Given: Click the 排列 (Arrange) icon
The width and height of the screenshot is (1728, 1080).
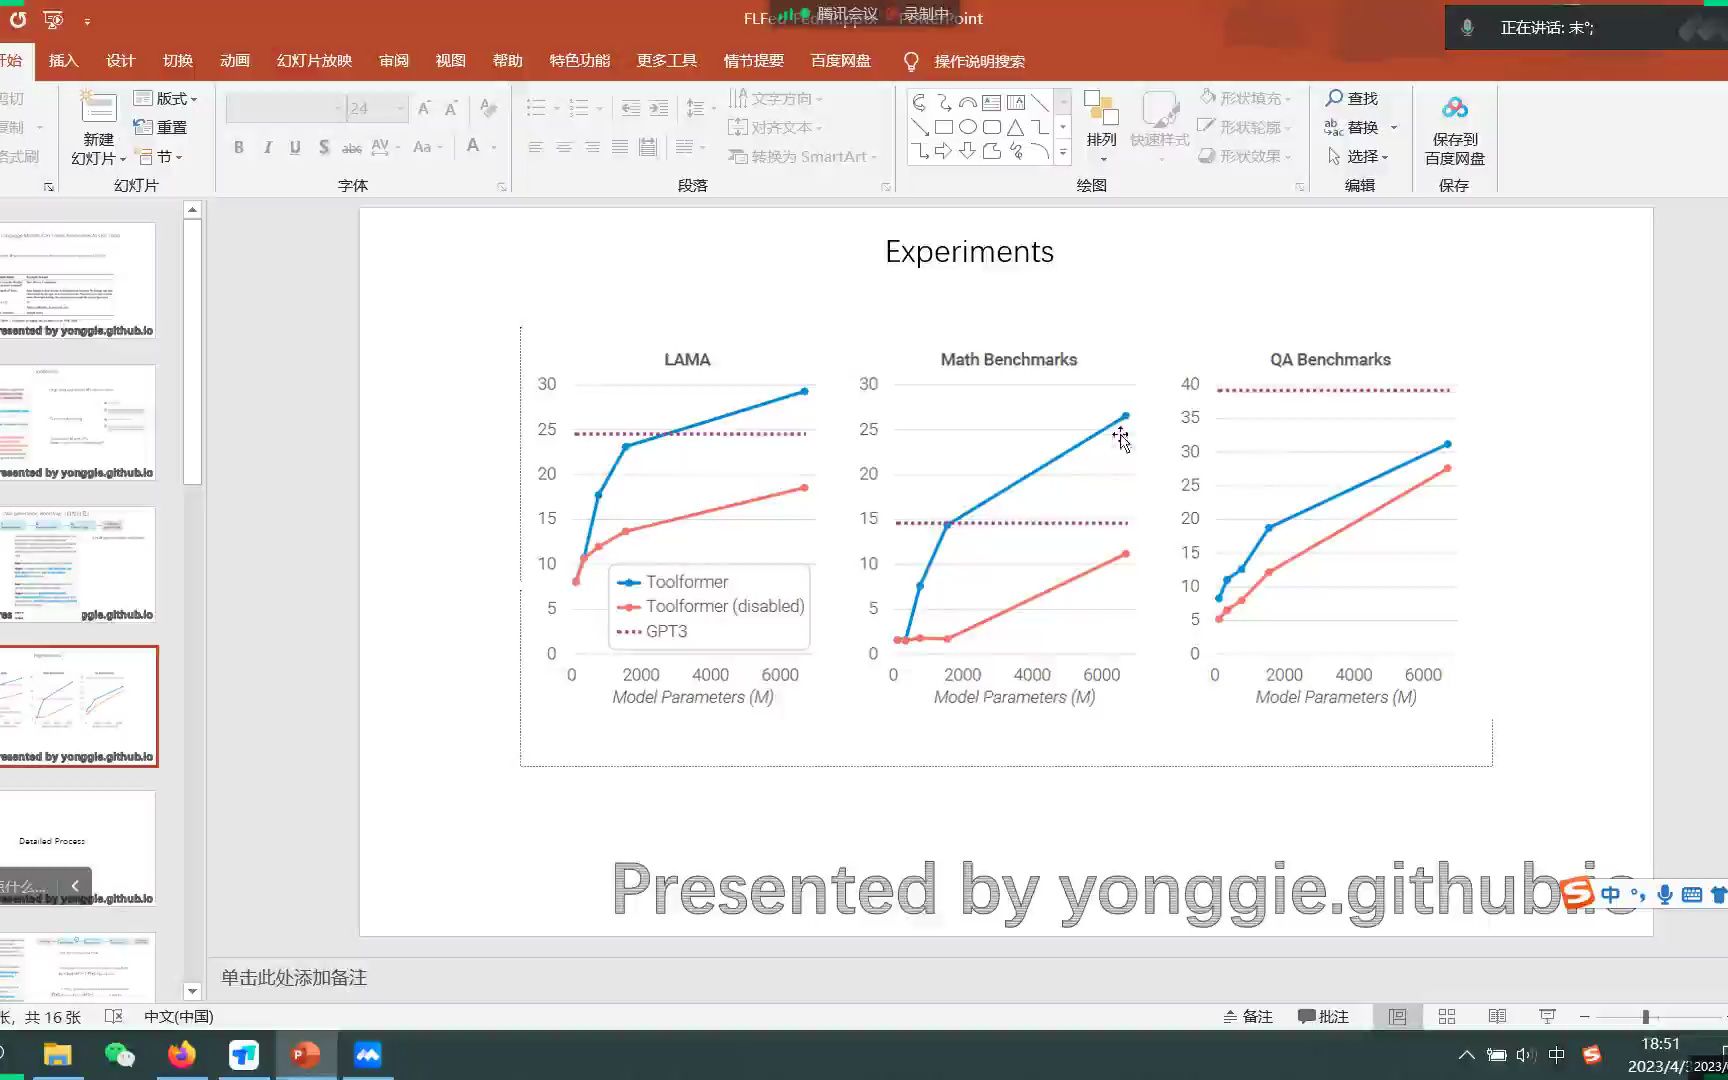Looking at the screenshot, I should pyautogui.click(x=1101, y=120).
